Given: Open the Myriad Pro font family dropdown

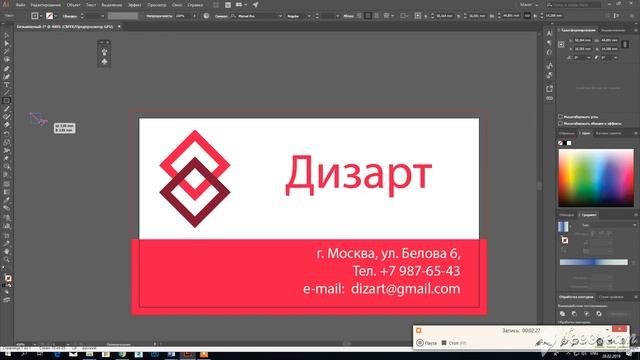Looking at the screenshot, I should point(280,16).
